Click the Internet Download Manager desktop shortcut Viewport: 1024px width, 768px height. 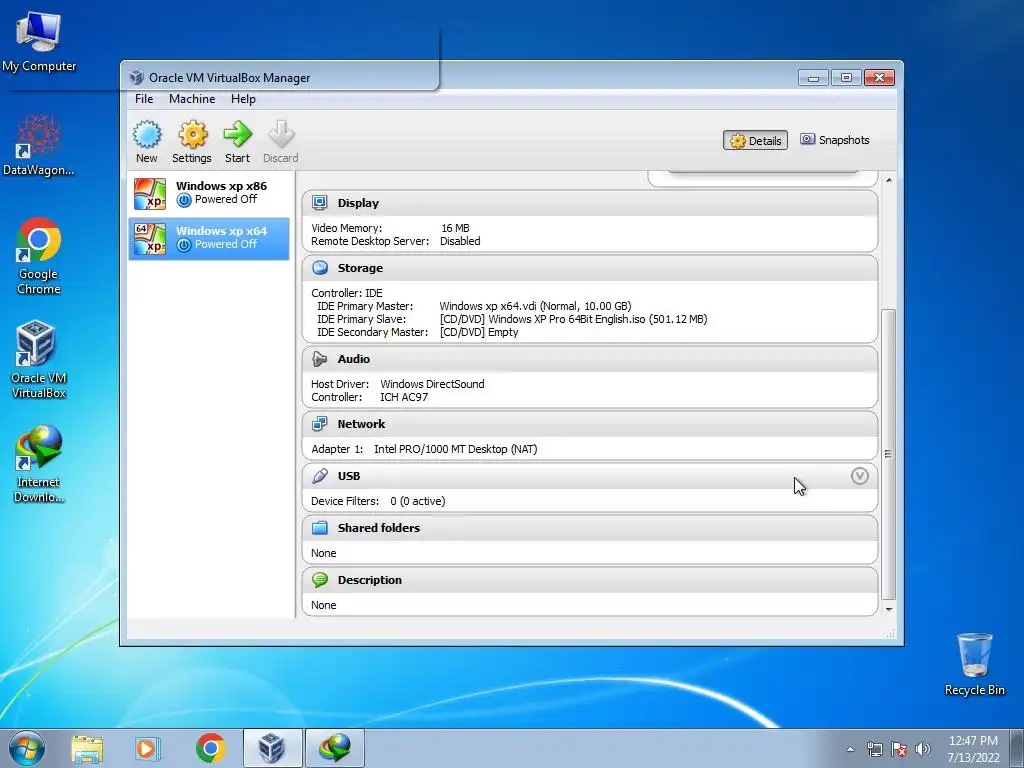pos(39,464)
